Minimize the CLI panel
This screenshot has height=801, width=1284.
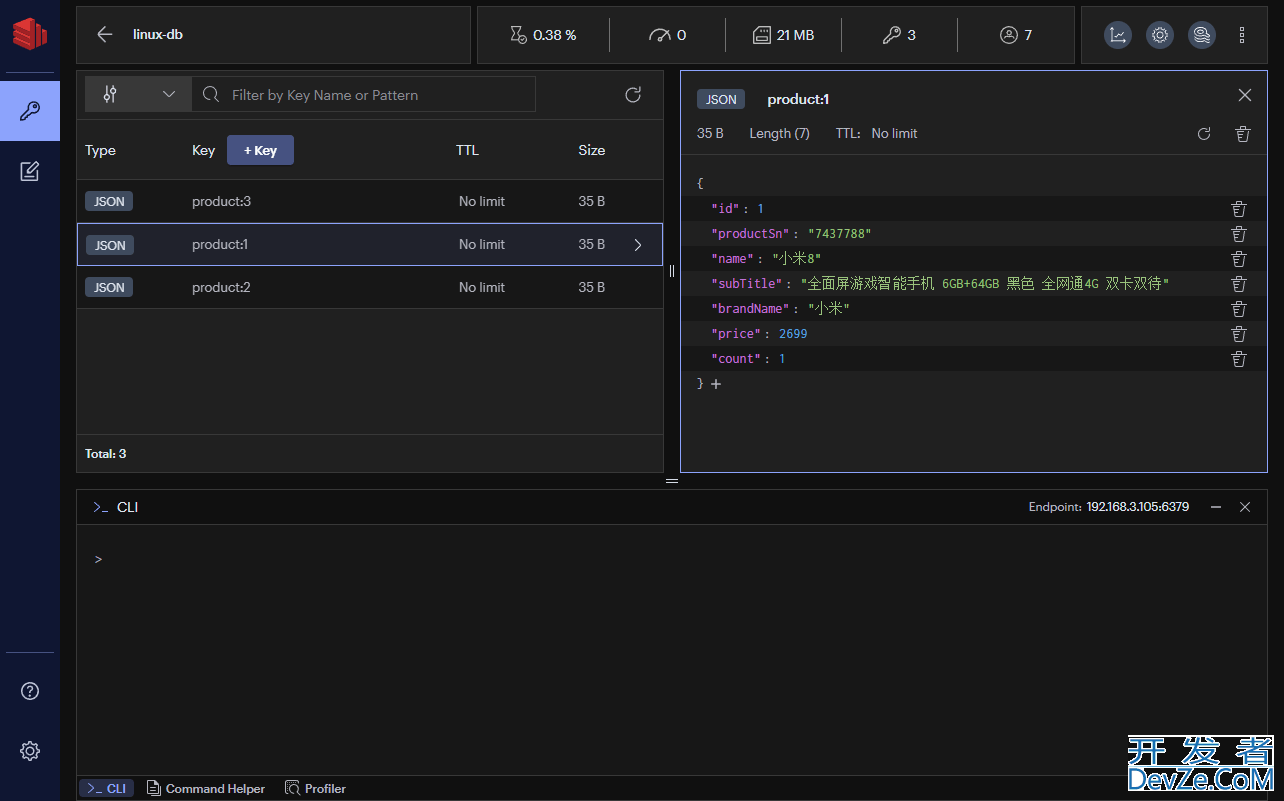[1216, 507]
